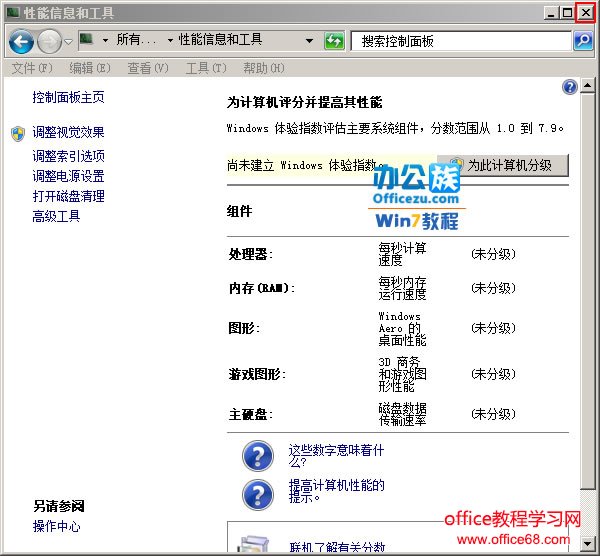Click 磁盘数据传输速率 description text

tap(402, 414)
